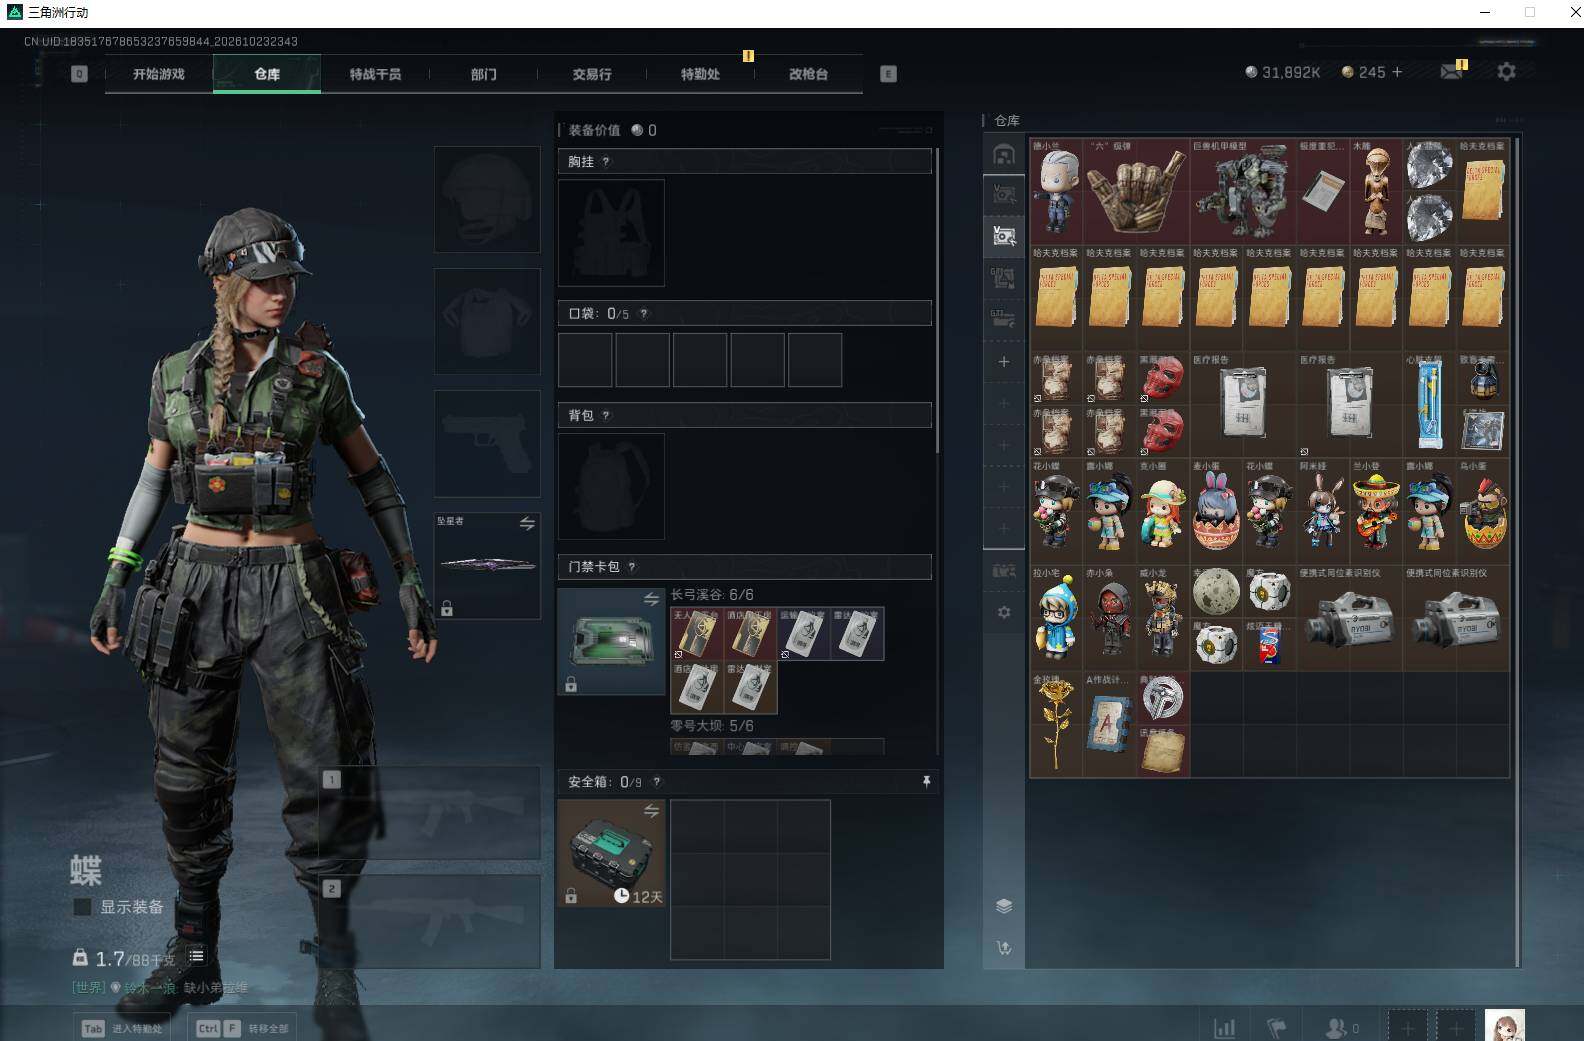Open the 特勤处 tab
Screen dimensions: 1584x1041
(x=700, y=74)
